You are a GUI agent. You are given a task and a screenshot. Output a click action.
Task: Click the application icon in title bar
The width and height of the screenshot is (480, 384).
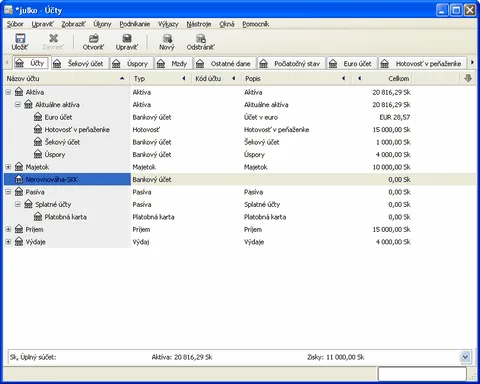click(x=8, y=10)
